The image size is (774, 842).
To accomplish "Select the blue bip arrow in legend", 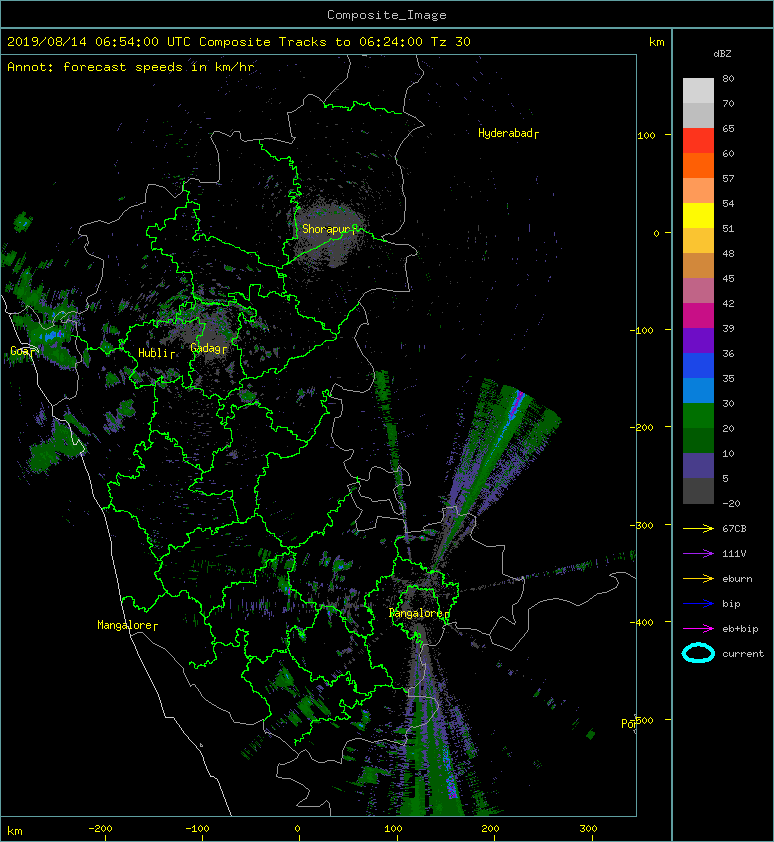I will (698, 604).
